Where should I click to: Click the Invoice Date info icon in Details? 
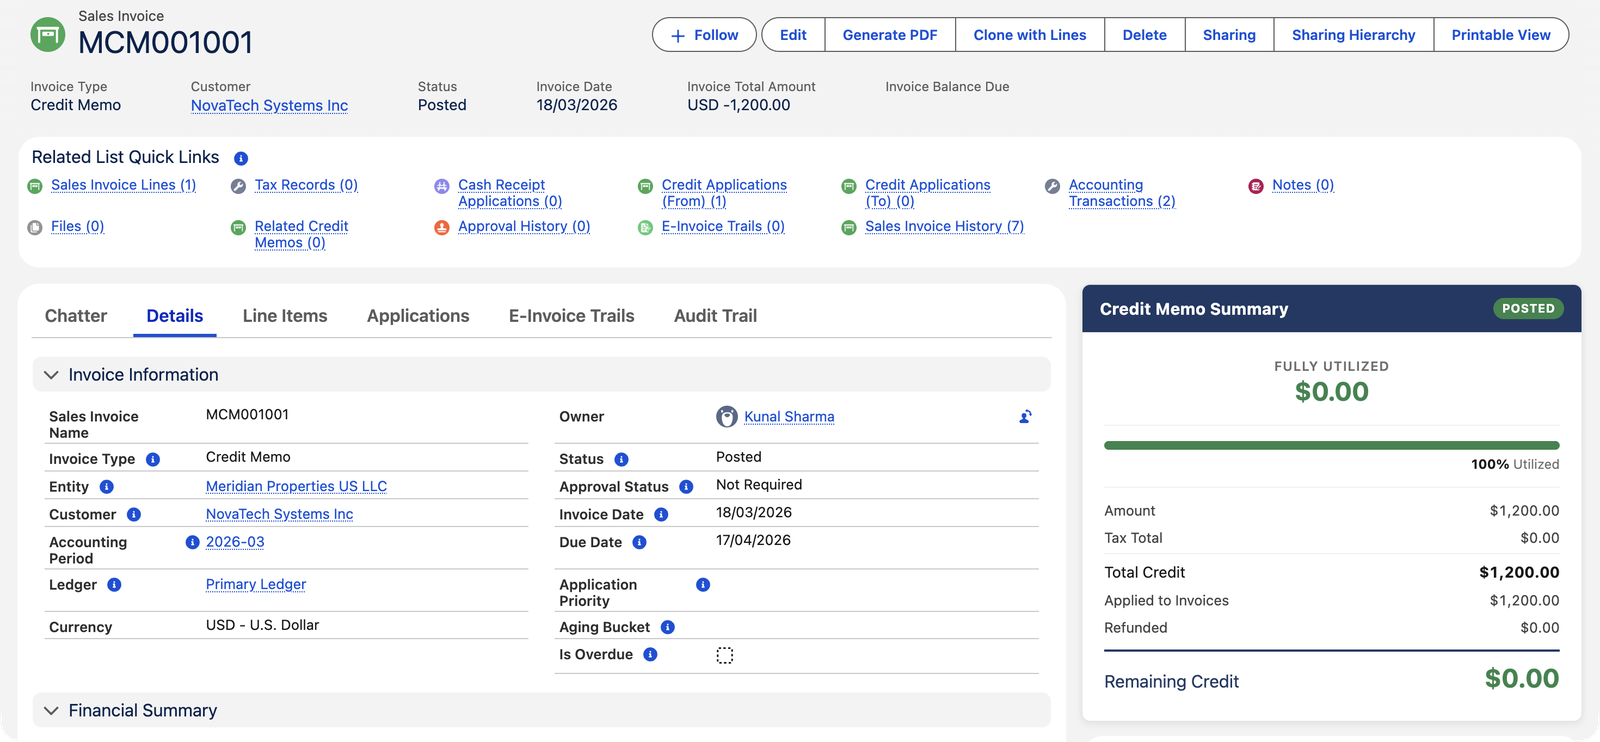point(662,515)
